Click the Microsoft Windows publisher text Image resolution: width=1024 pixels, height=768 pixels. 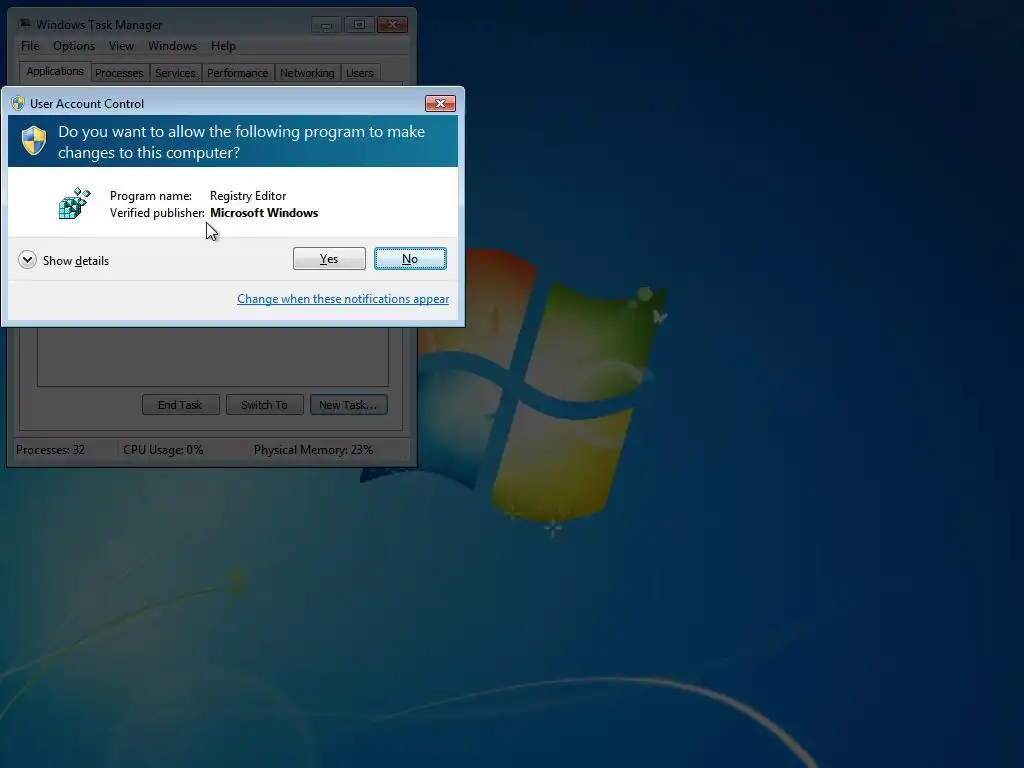[264, 213]
